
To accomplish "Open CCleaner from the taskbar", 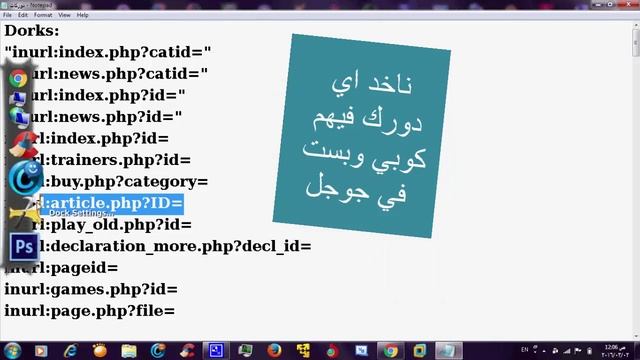I will 187,351.
